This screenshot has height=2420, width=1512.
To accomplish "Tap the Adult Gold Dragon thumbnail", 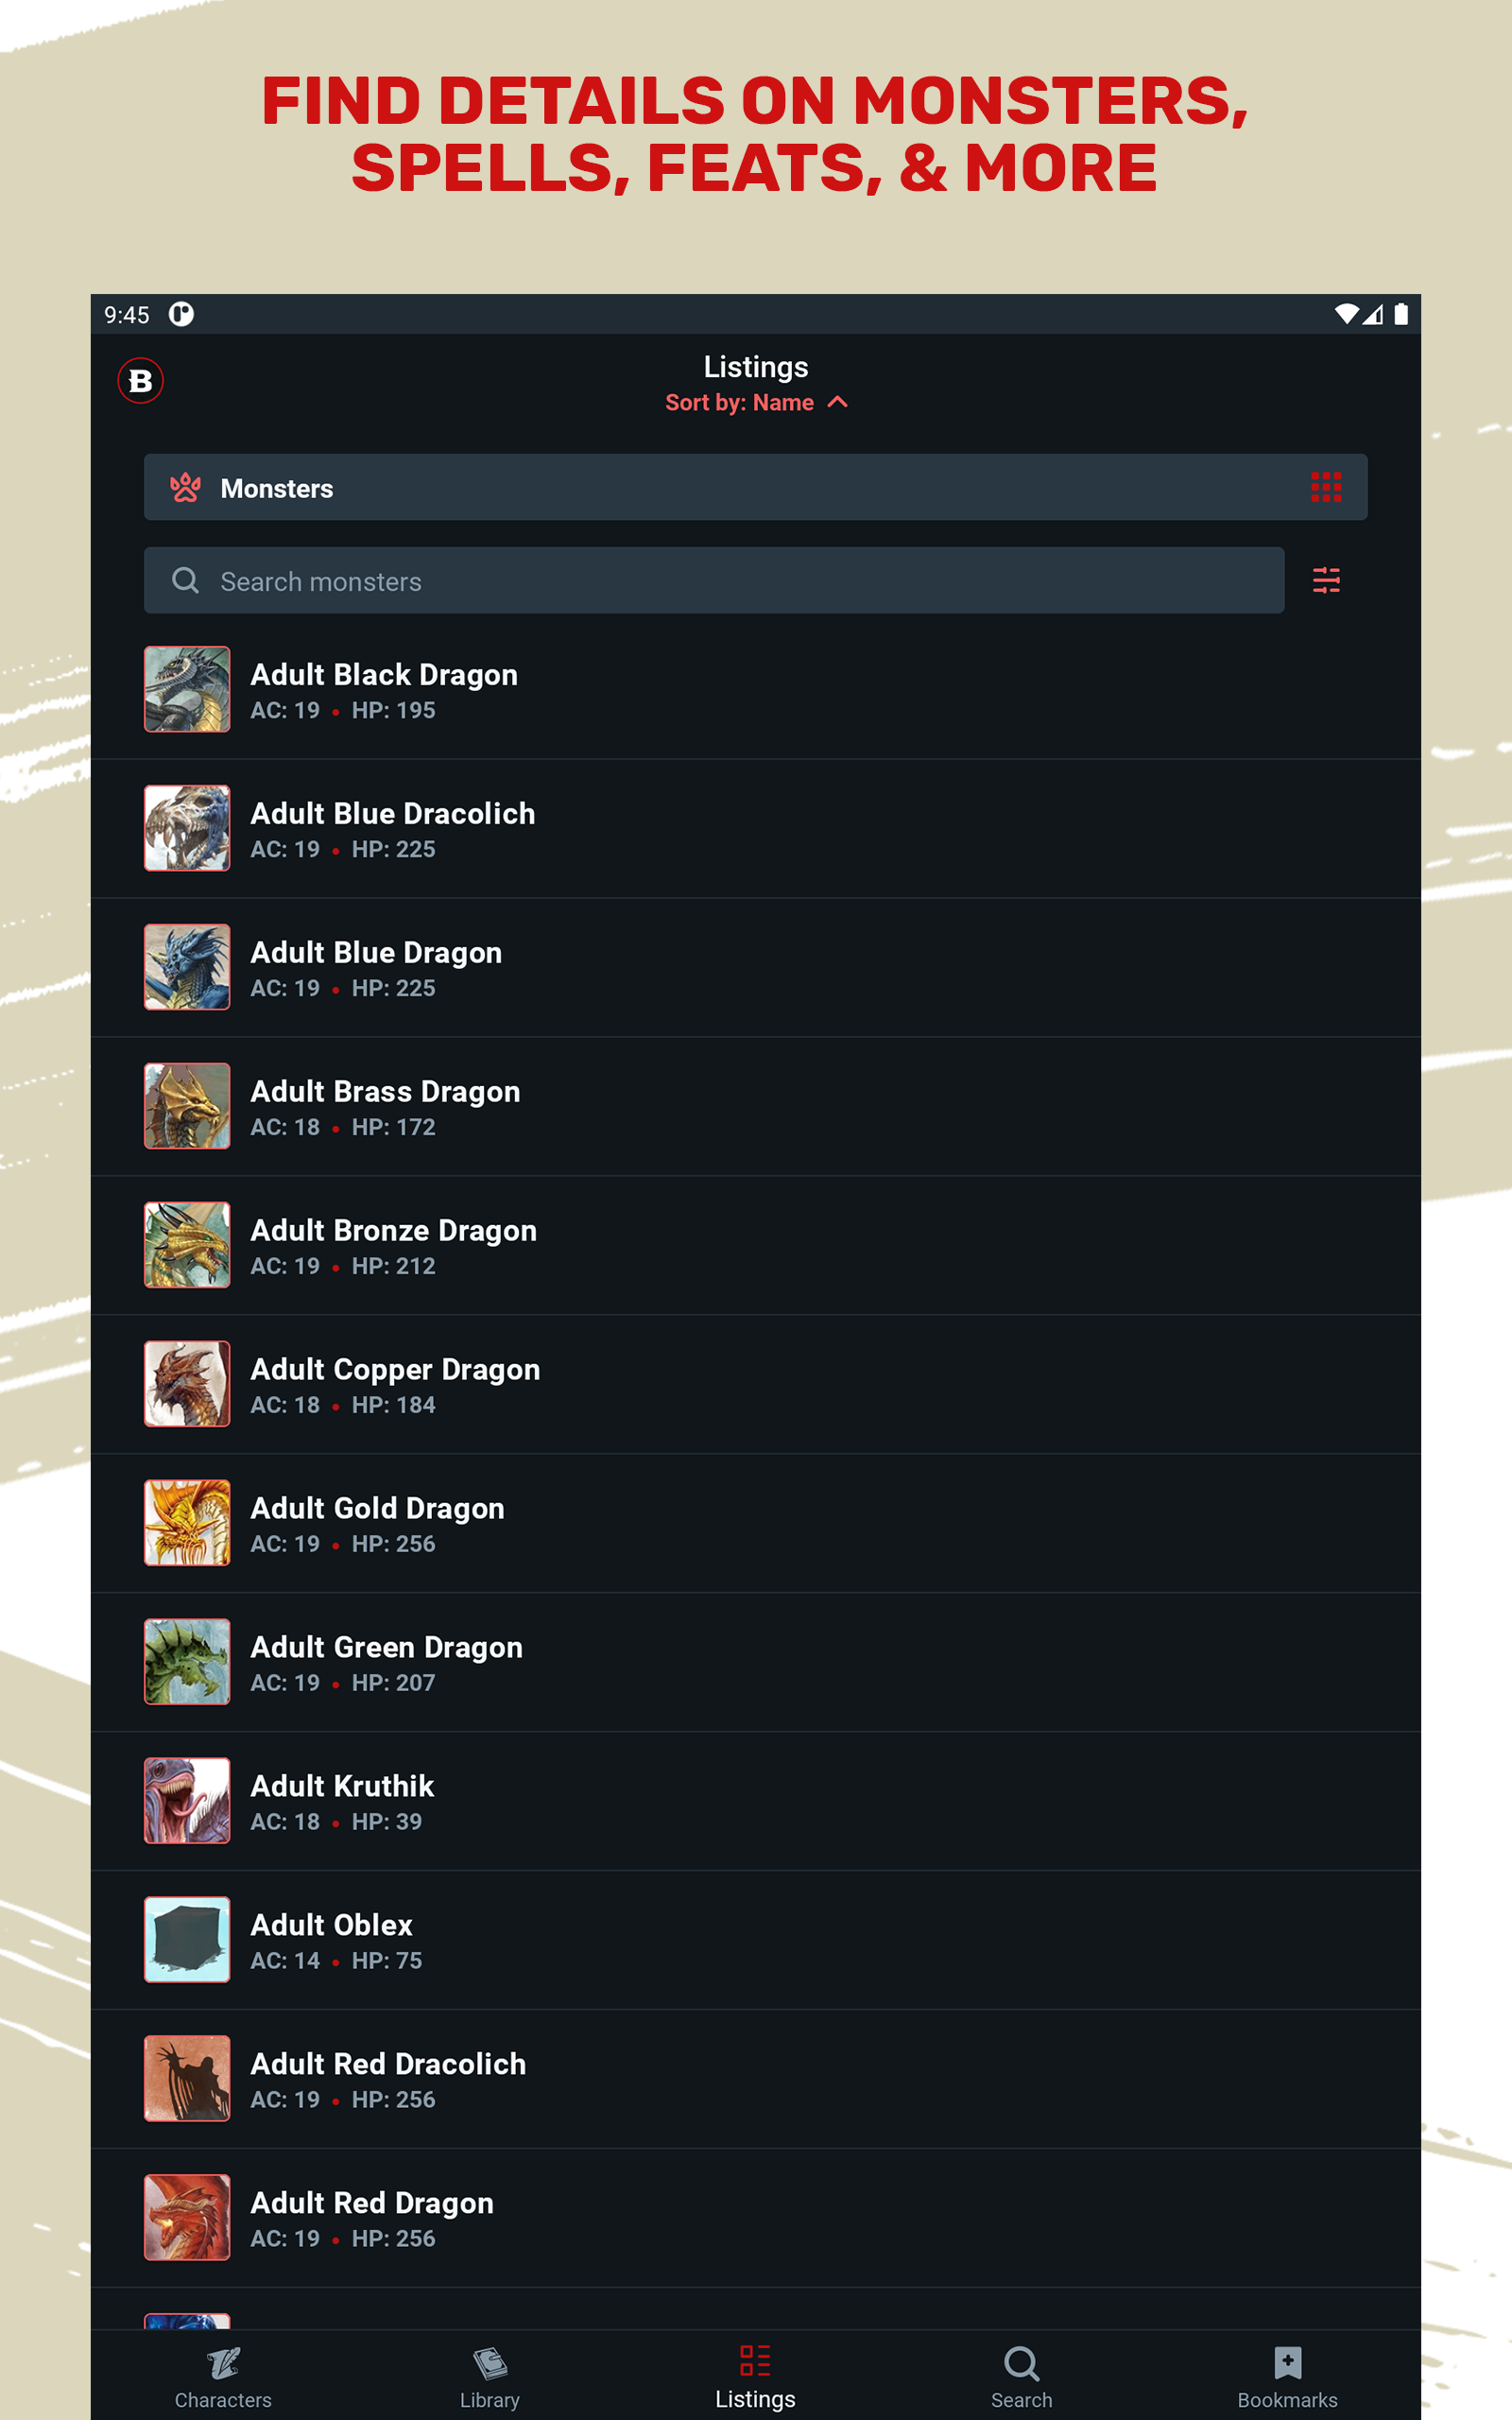I will pyautogui.click(x=187, y=1522).
